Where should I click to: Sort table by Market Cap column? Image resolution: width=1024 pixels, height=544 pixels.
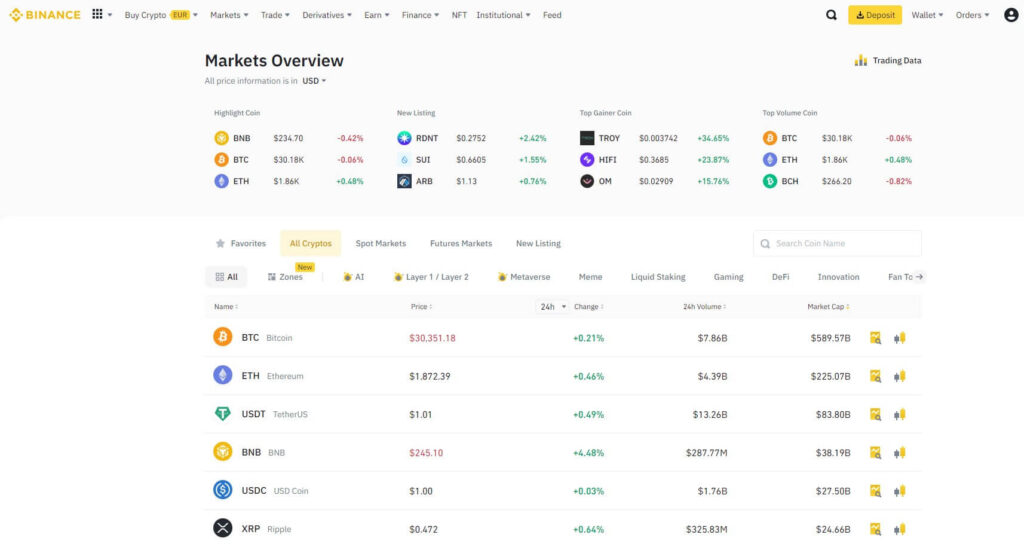828,306
